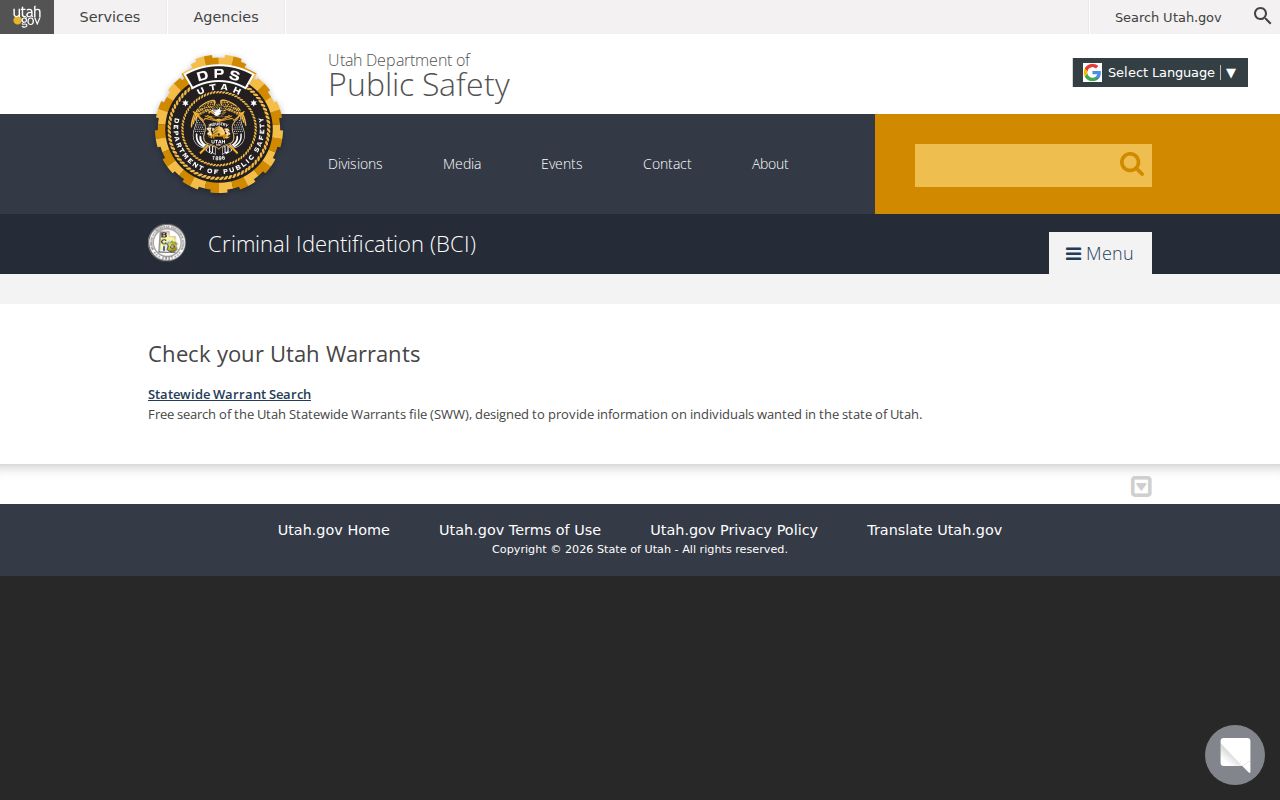This screenshot has height=800, width=1280.
Task: Click the Utah.gov search magnifier icon
Action: [x=1262, y=16]
